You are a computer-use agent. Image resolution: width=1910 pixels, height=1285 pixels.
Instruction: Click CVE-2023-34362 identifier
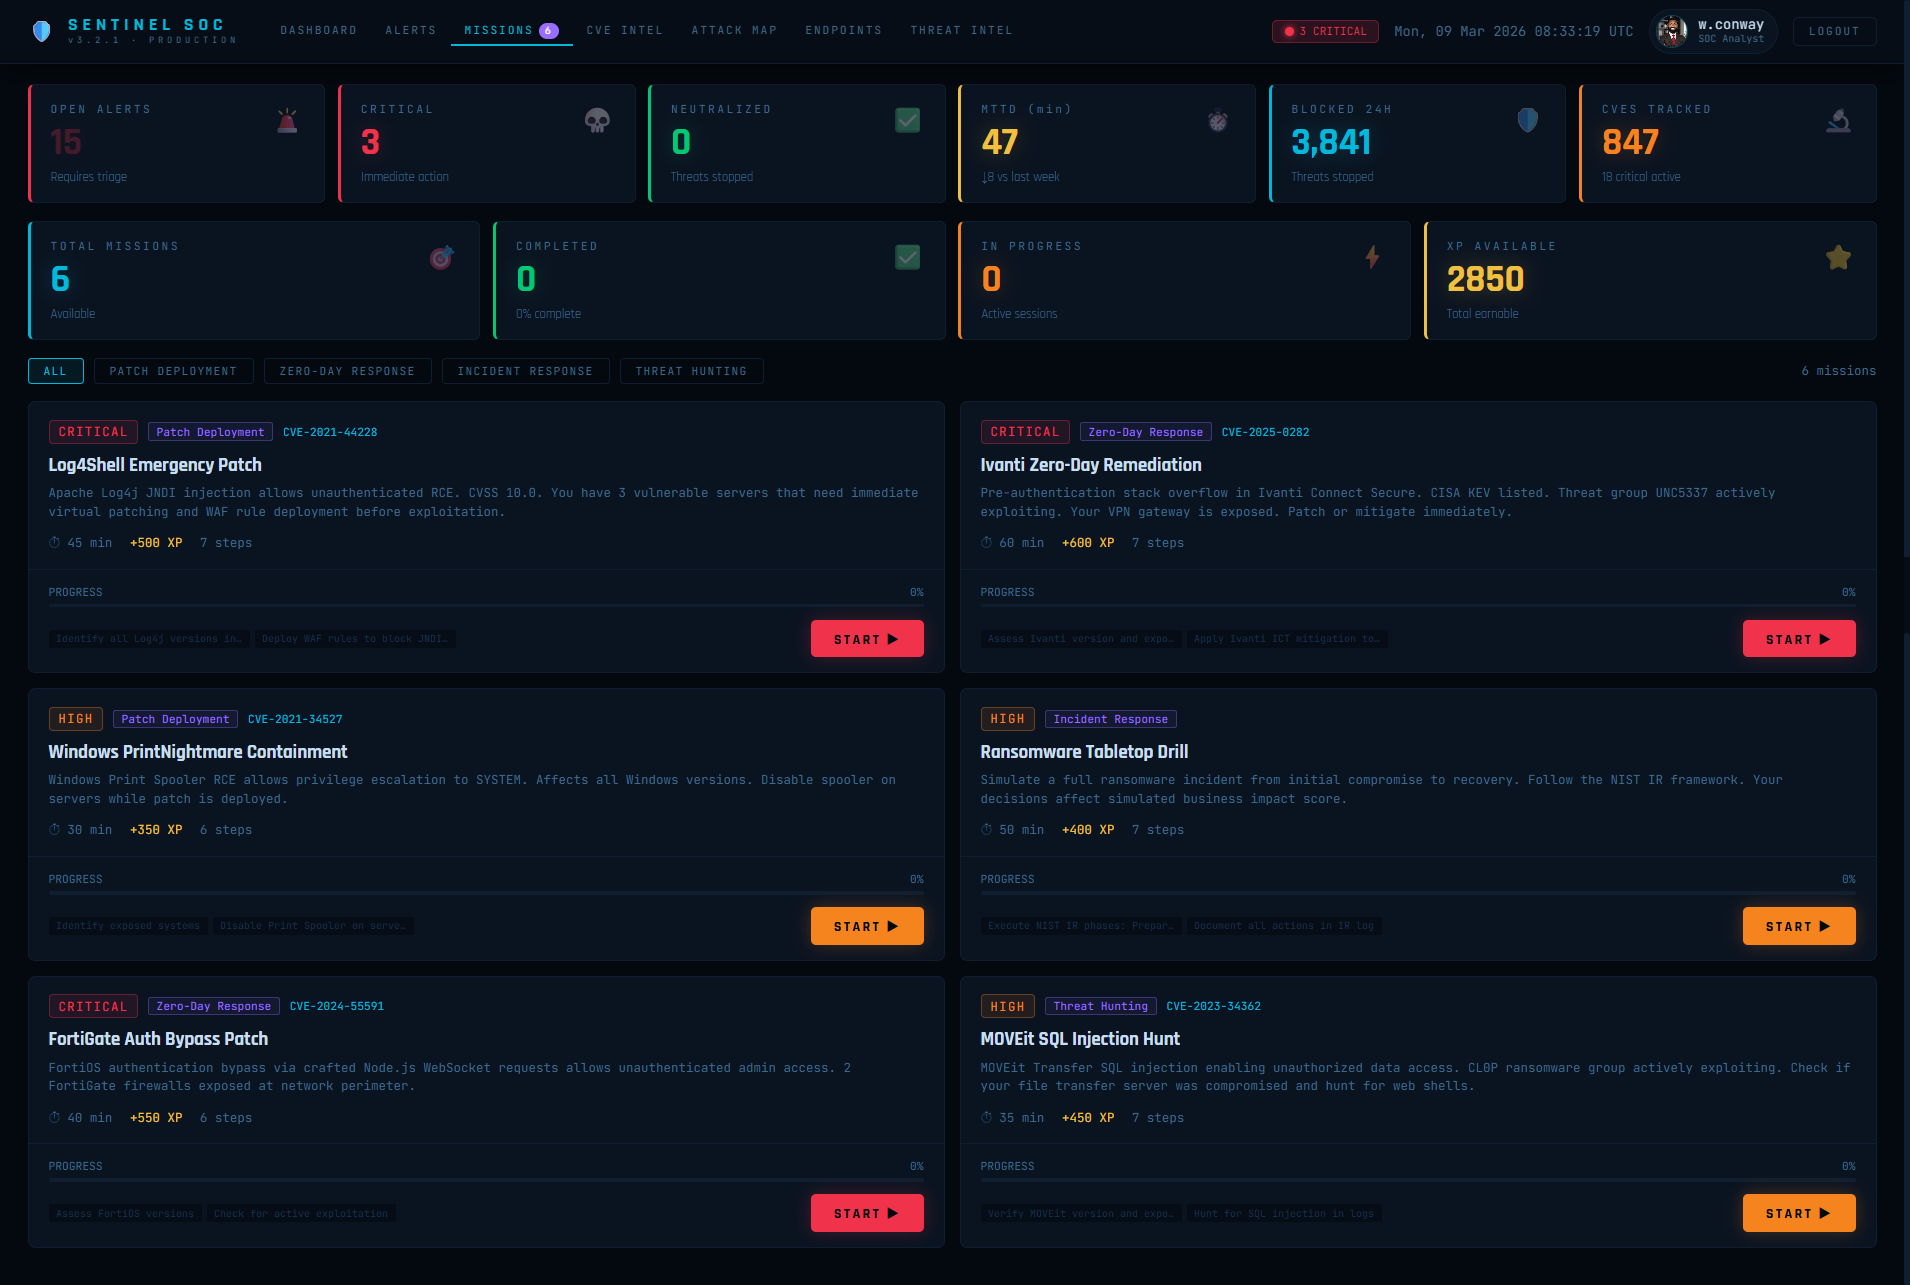1213,1006
